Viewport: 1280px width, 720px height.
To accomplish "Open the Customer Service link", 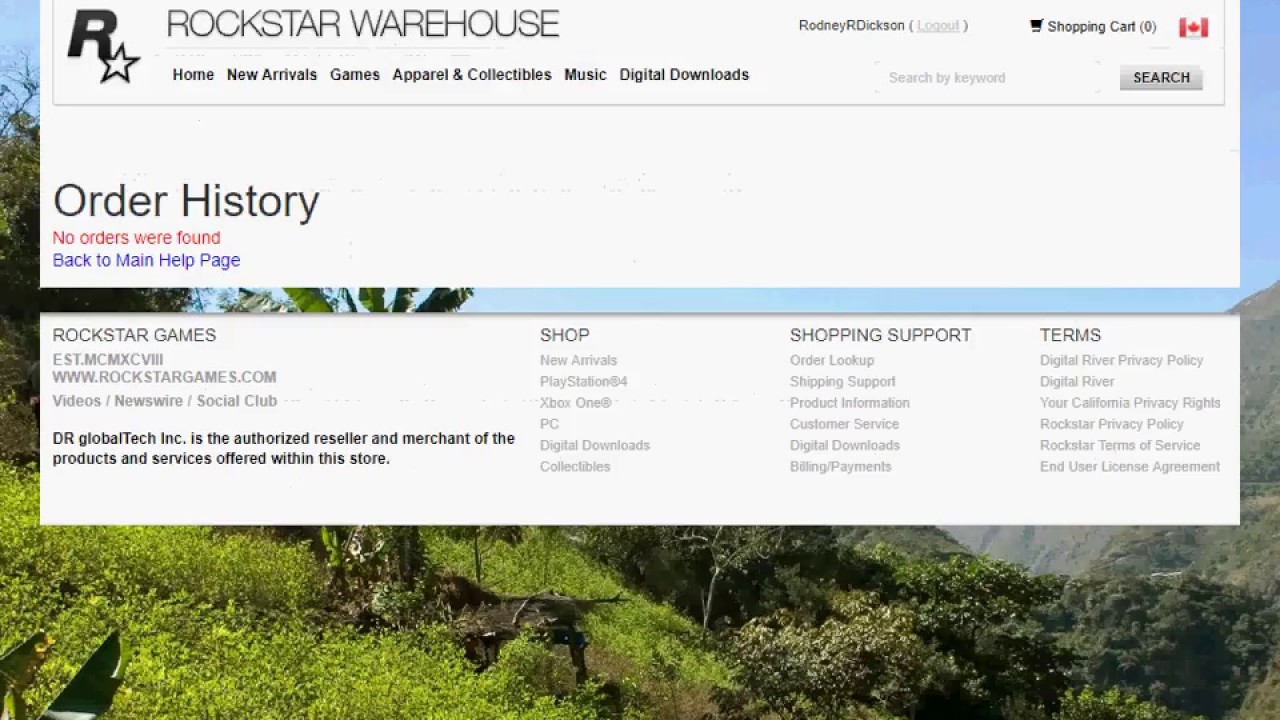I will [844, 424].
